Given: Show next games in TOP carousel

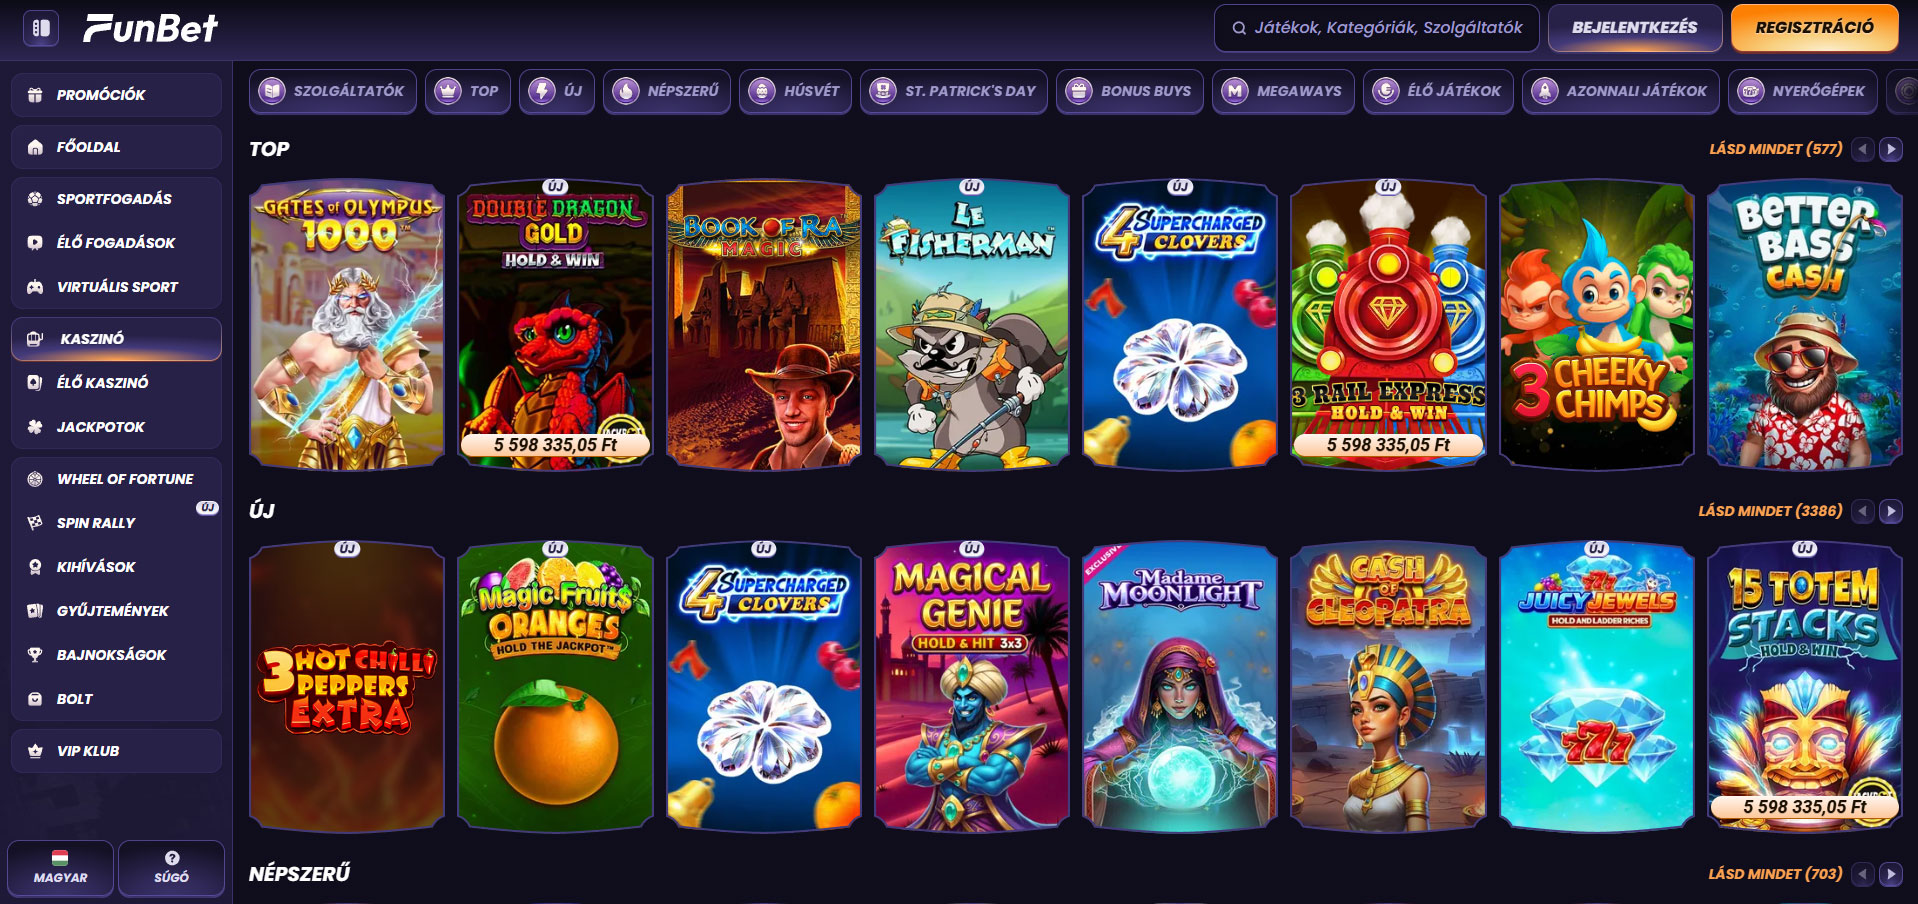Looking at the screenshot, I should click(1890, 149).
